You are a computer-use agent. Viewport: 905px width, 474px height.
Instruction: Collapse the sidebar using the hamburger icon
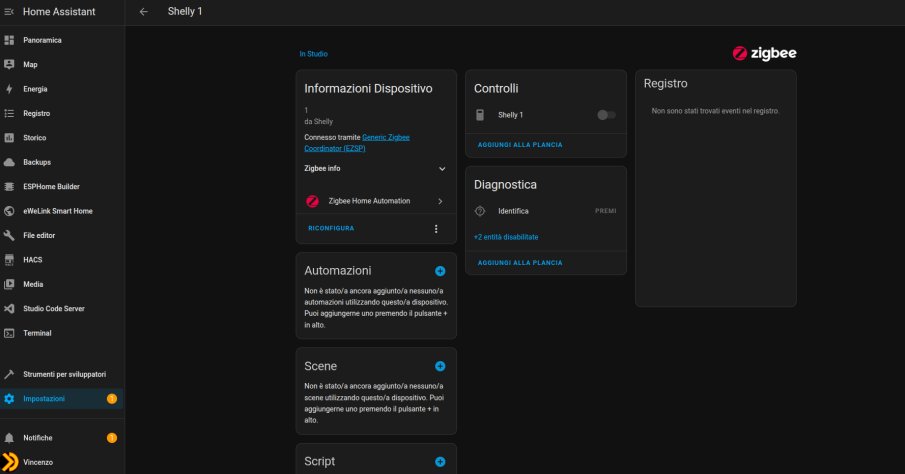9,12
